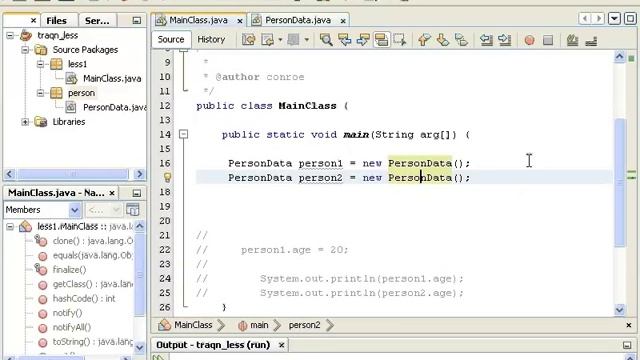The height and width of the screenshot is (360, 640).
Task: Open the dropdown arrow beside the Back icon
Action: [x=280, y=40]
